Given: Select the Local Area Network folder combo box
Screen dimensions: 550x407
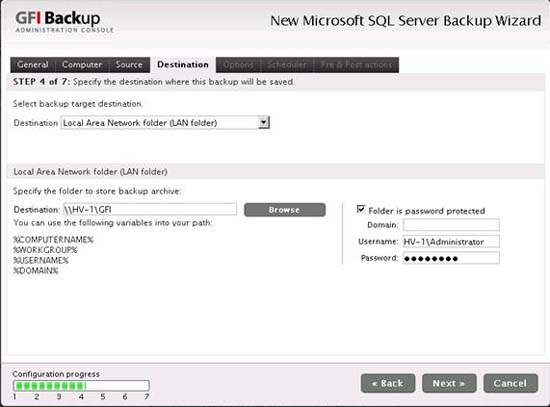Looking at the screenshot, I should click(x=165, y=122).
